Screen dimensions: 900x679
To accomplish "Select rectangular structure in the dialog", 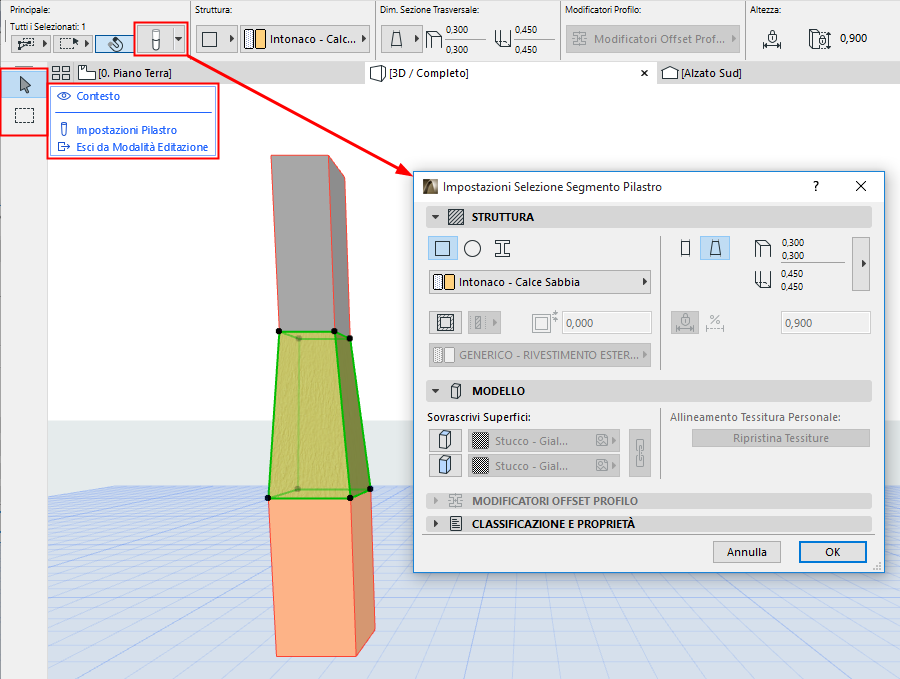I will (x=443, y=249).
